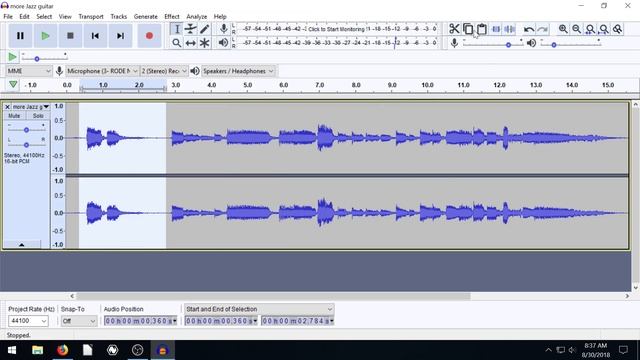640x360 pixels.
Task: Open Windows Start menu
Action: 12,350
